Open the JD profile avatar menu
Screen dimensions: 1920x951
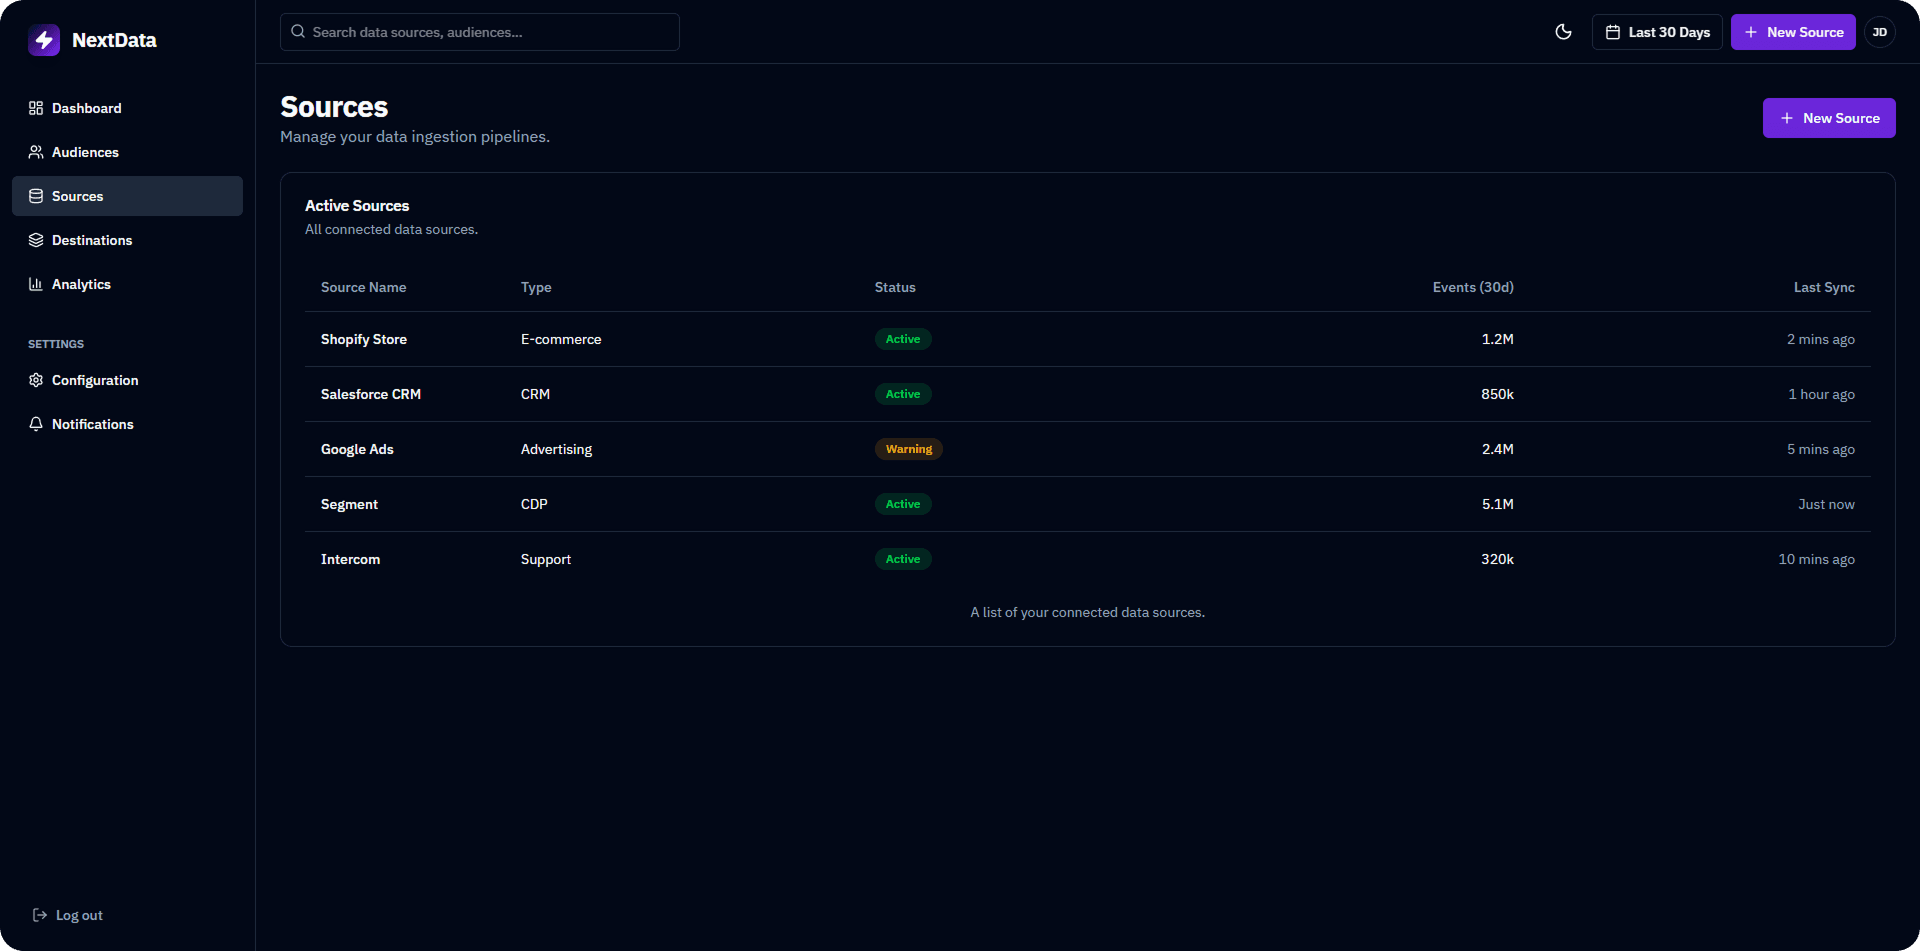coord(1880,32)
